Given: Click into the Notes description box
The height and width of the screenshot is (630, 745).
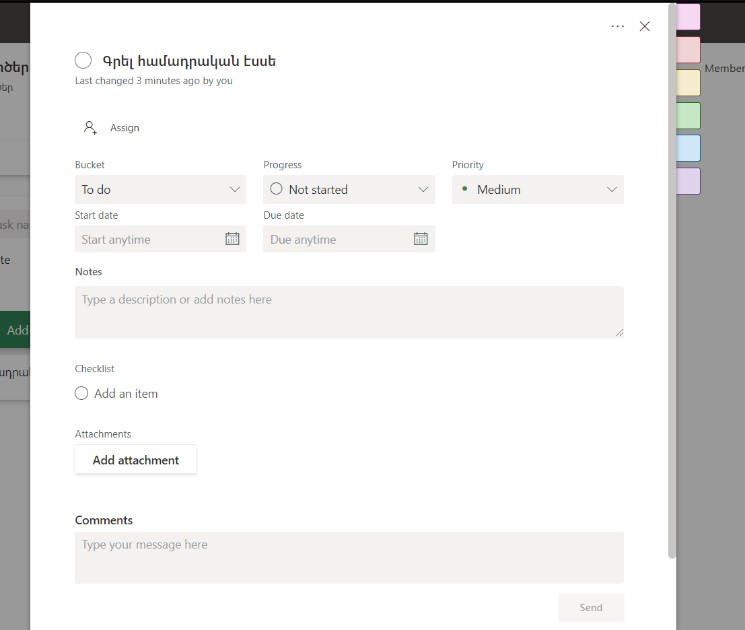Looking at the screenshot, I should pyautogui.click(x=349, y=312).
